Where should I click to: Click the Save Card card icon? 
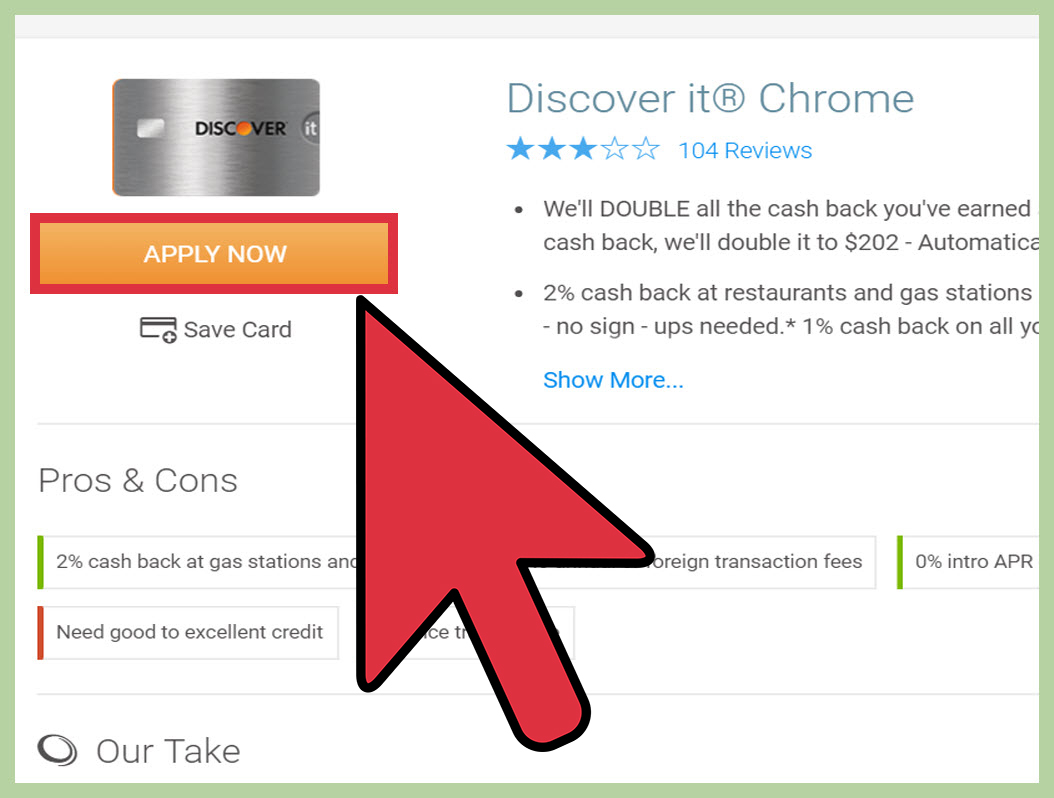point(159,329)
